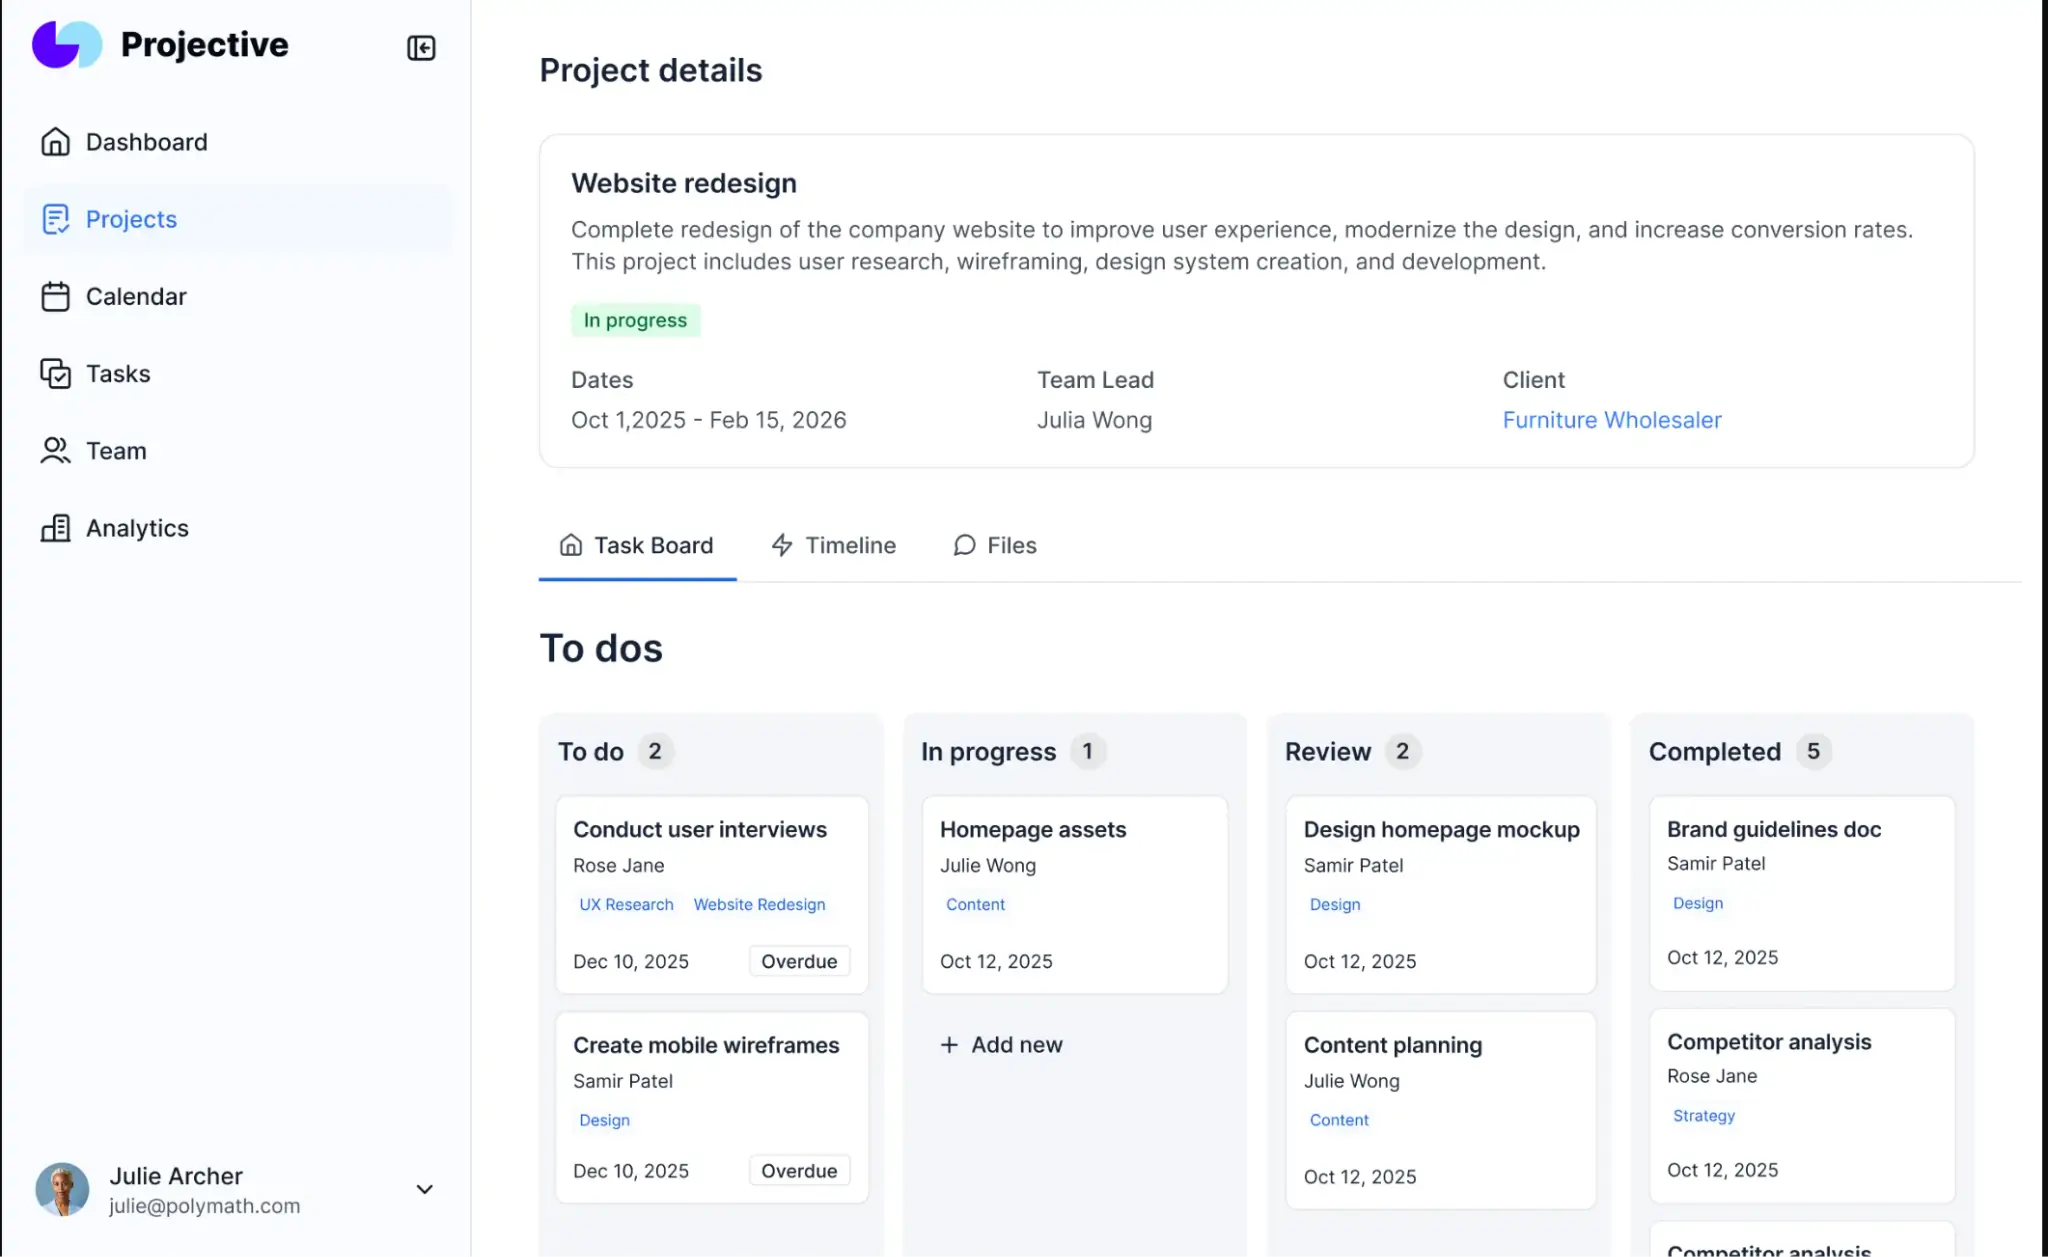Click the To do column count badge
2048x1257 pixels.
(x=655, y=751)
